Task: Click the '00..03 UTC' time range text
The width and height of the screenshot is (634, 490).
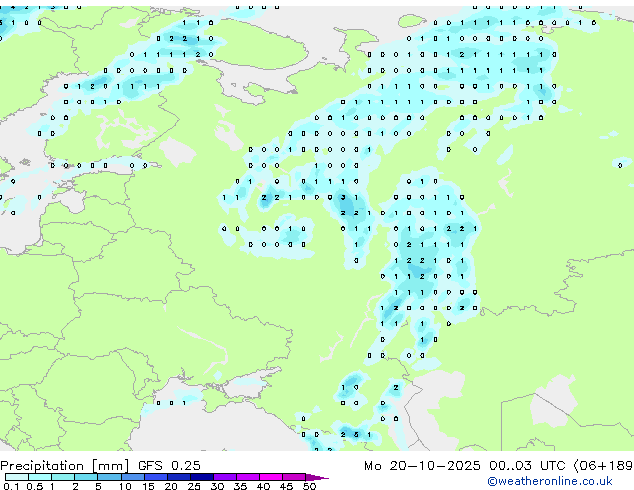Action: [x=526, y=466]
